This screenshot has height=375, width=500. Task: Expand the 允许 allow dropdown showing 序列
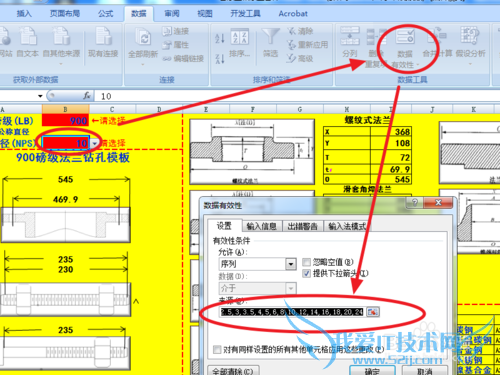[291, 264]
